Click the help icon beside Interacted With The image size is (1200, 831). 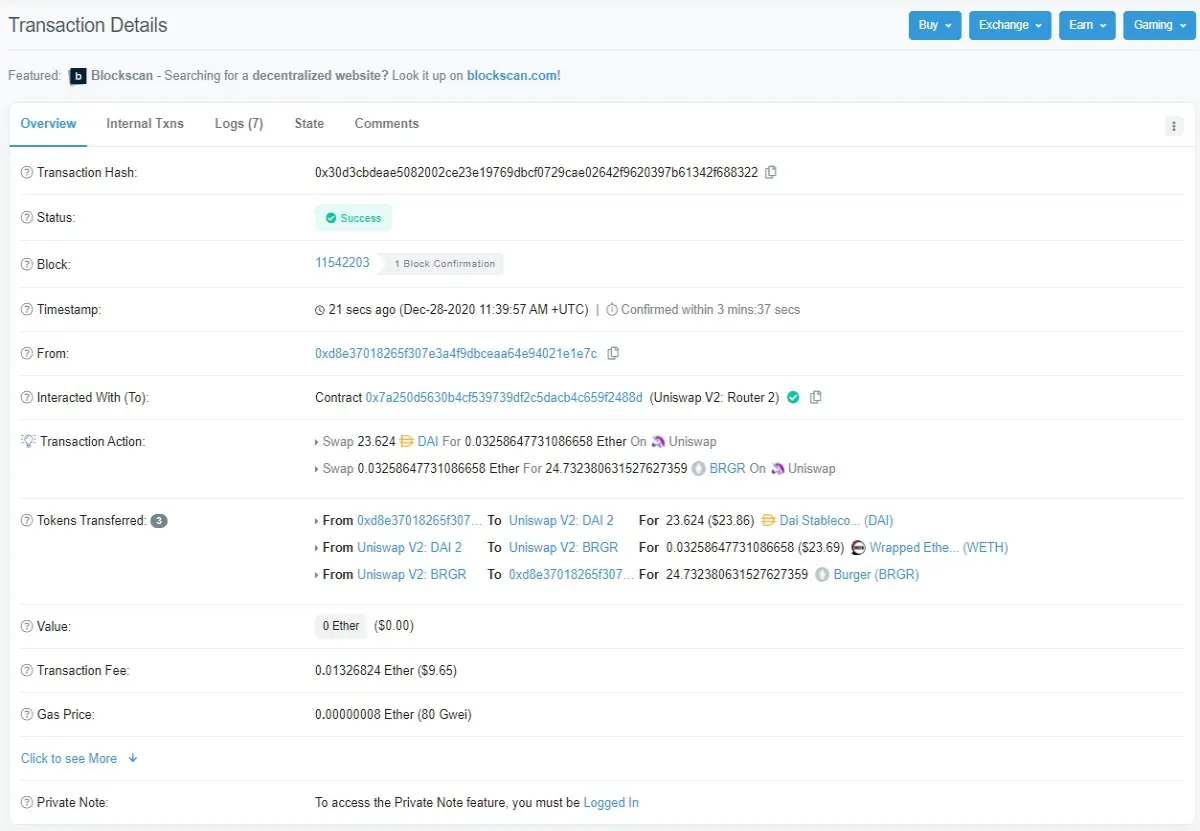click(27, 398)
